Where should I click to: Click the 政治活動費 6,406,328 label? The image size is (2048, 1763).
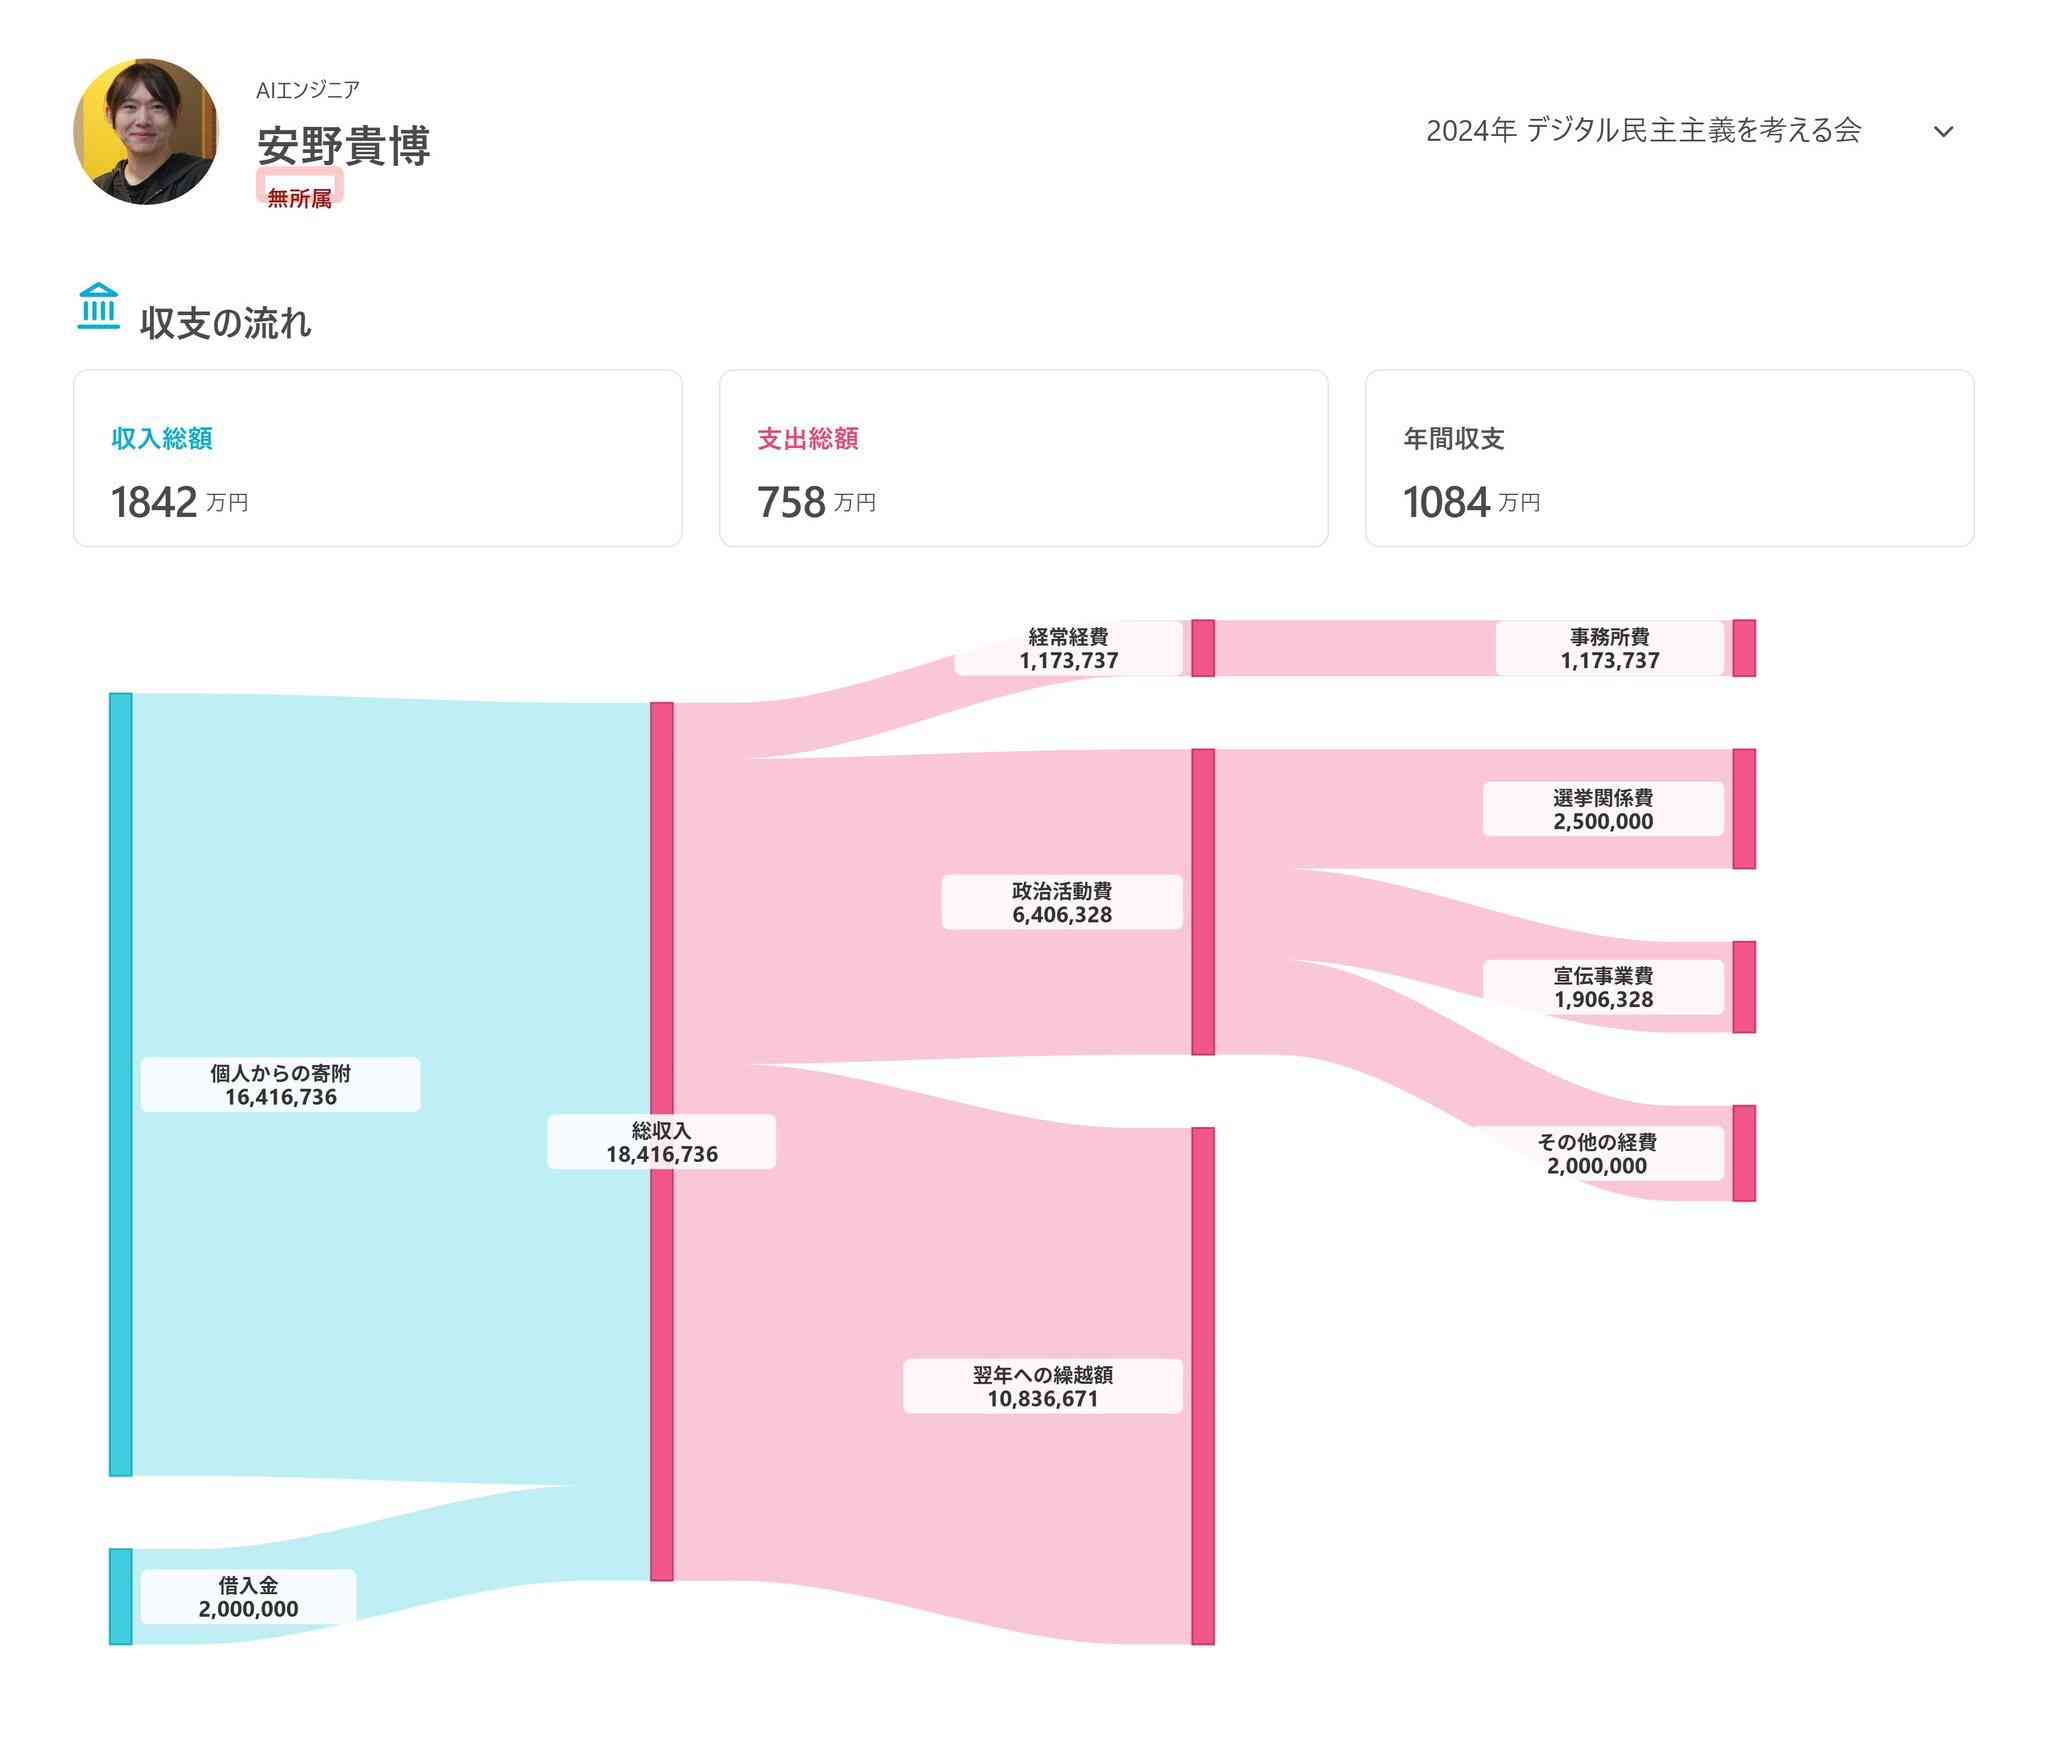(x=1062, y=902)
